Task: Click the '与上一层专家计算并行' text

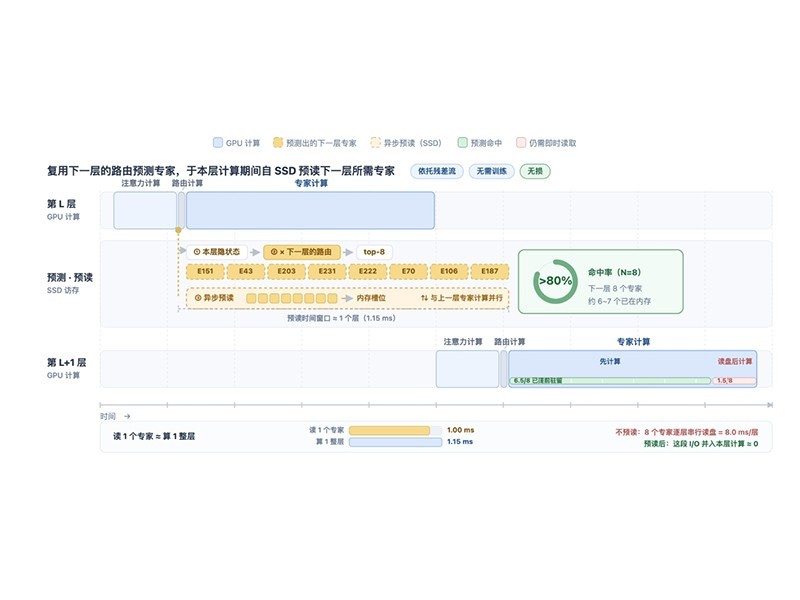Action: [466, 298]
